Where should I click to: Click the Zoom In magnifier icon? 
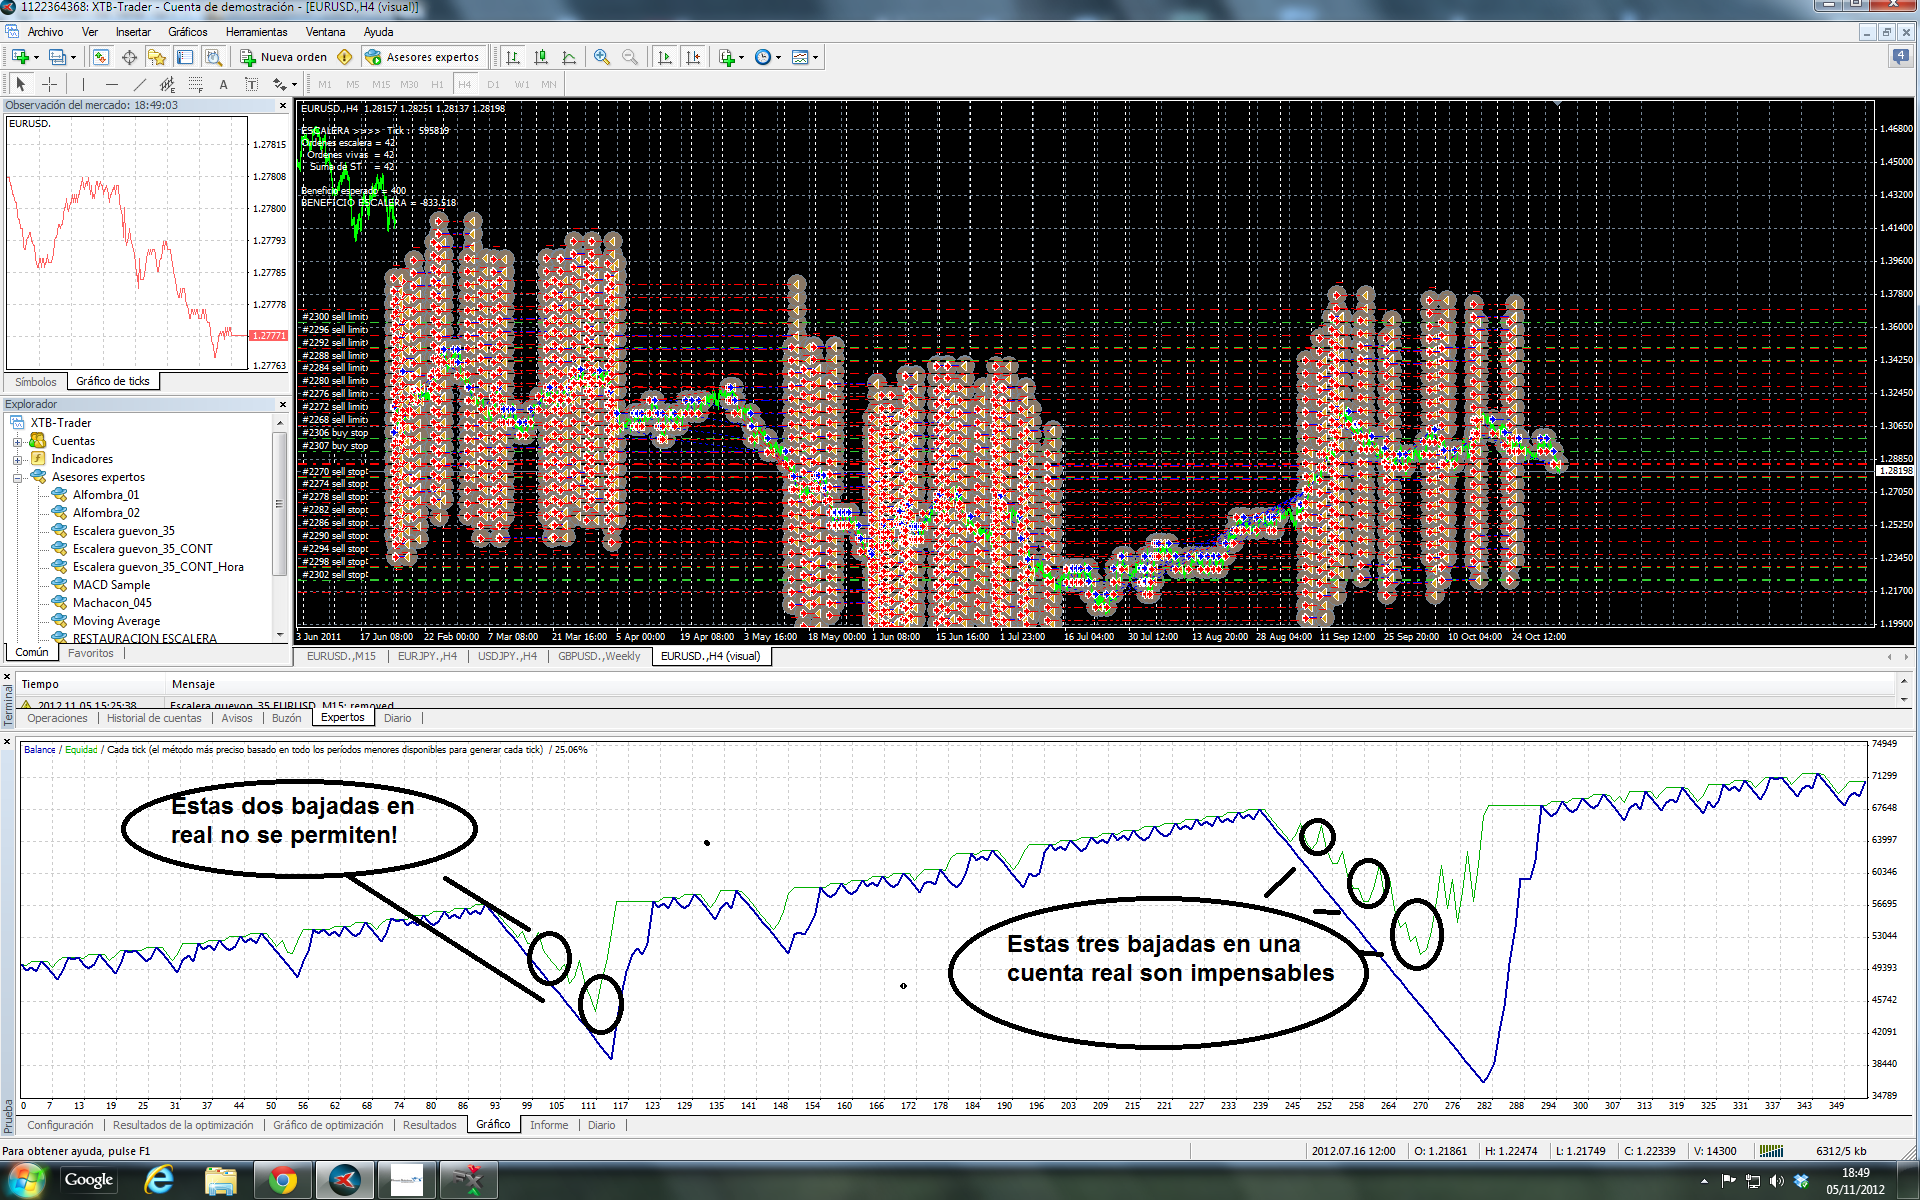tap(601, 57)
